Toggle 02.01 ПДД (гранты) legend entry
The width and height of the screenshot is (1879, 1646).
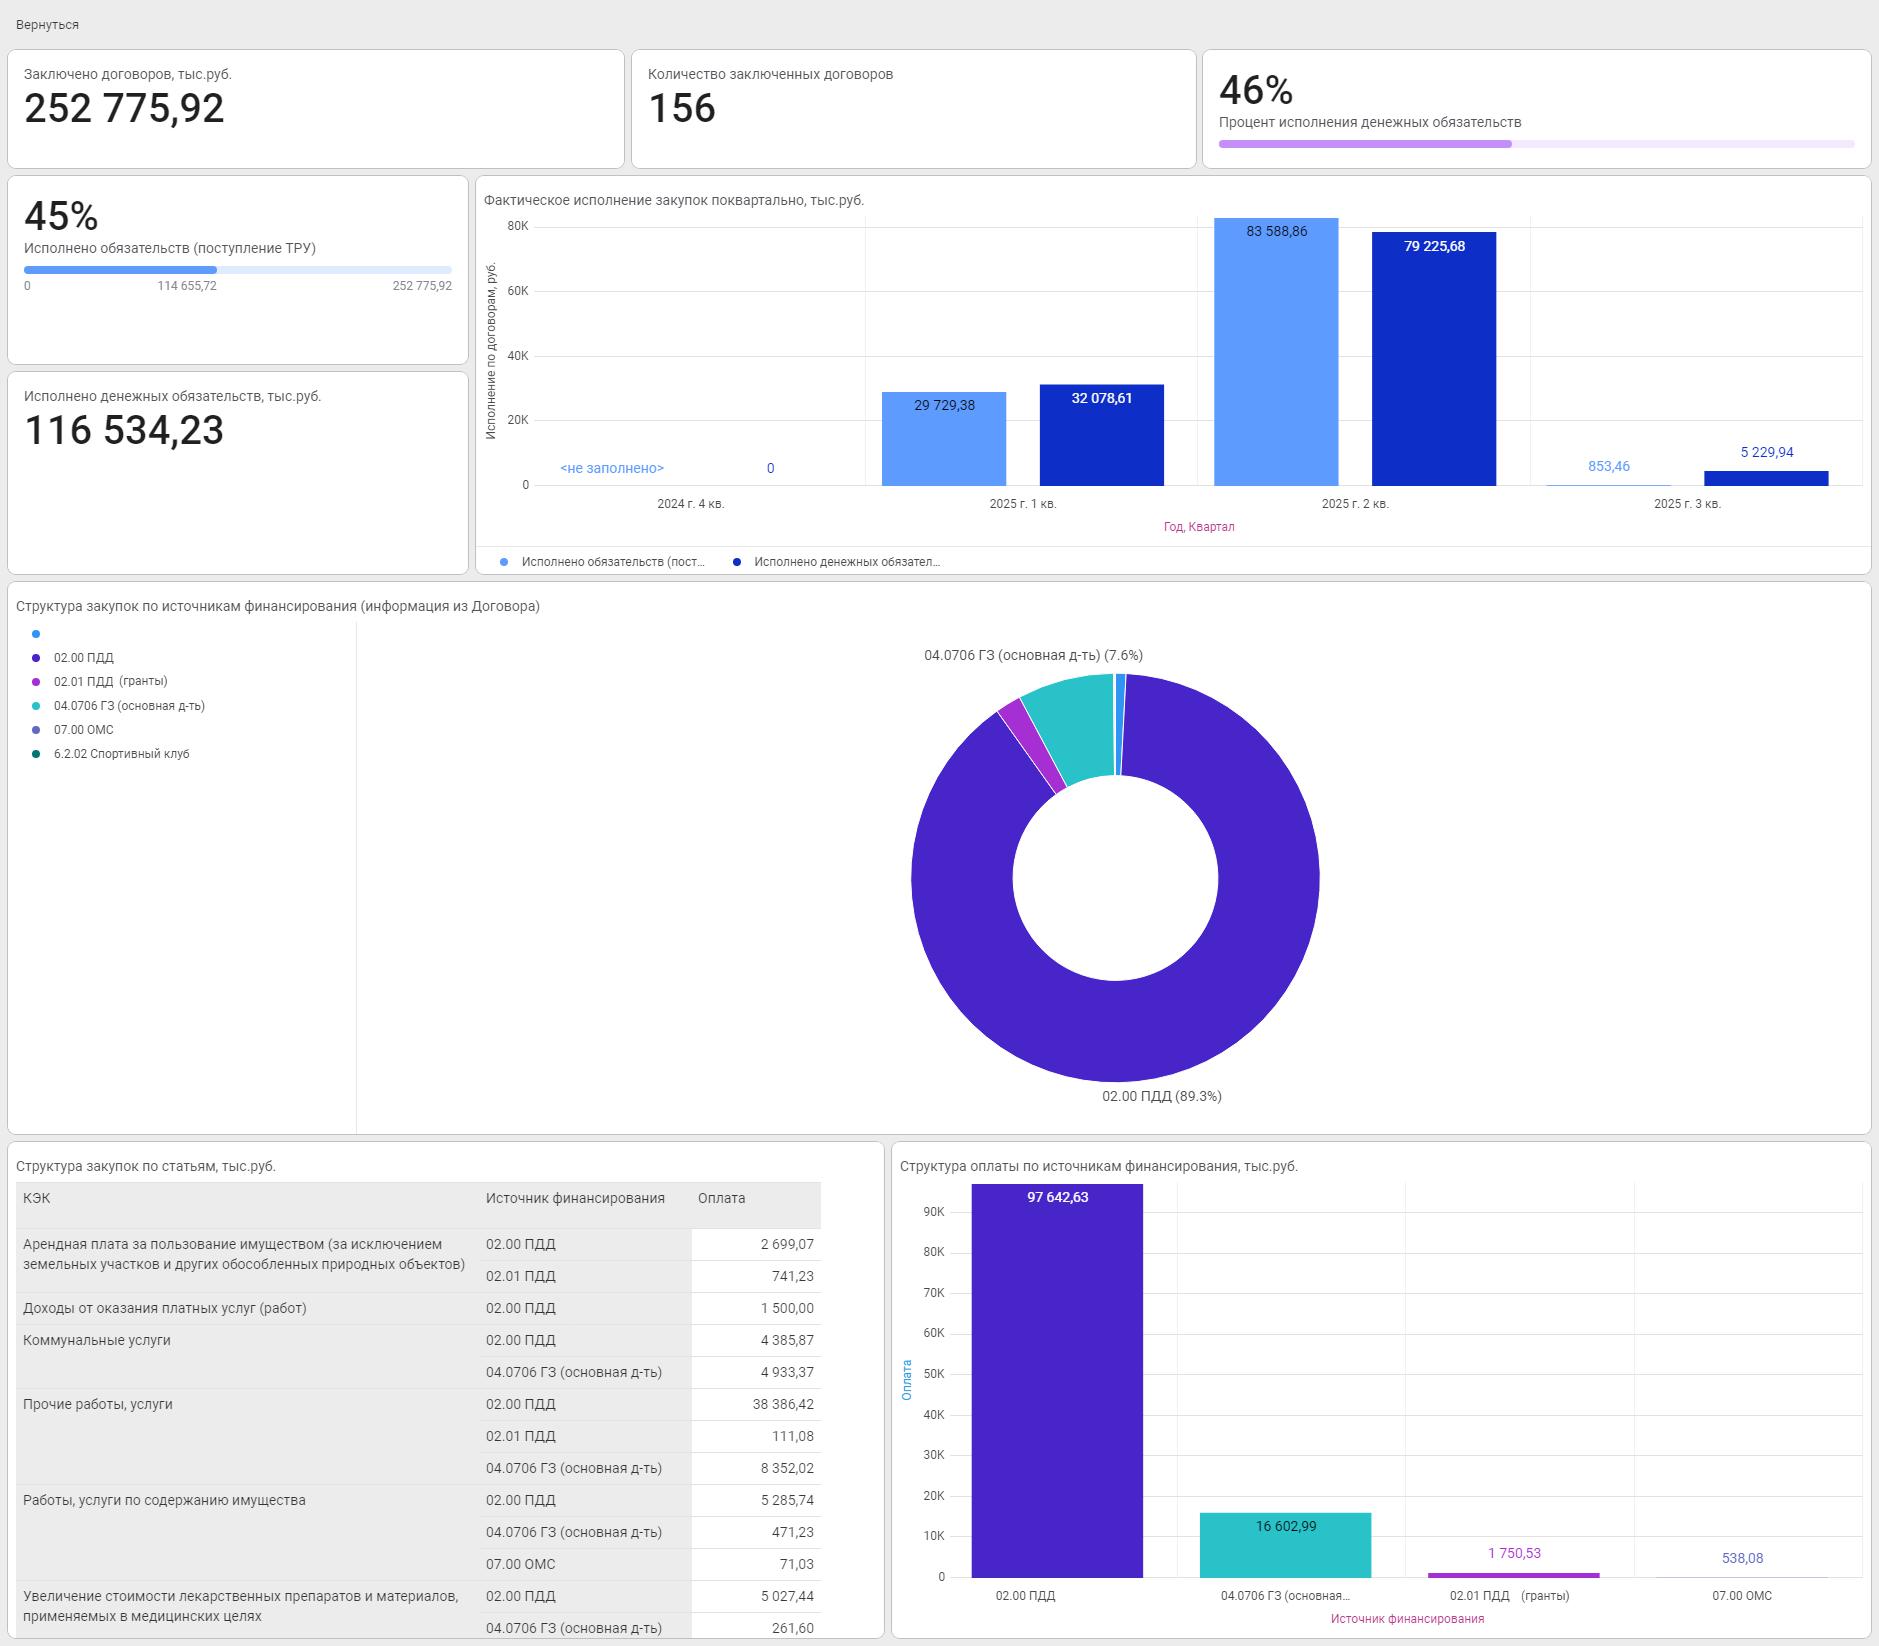pyautogui.click(x=110, y=682)
